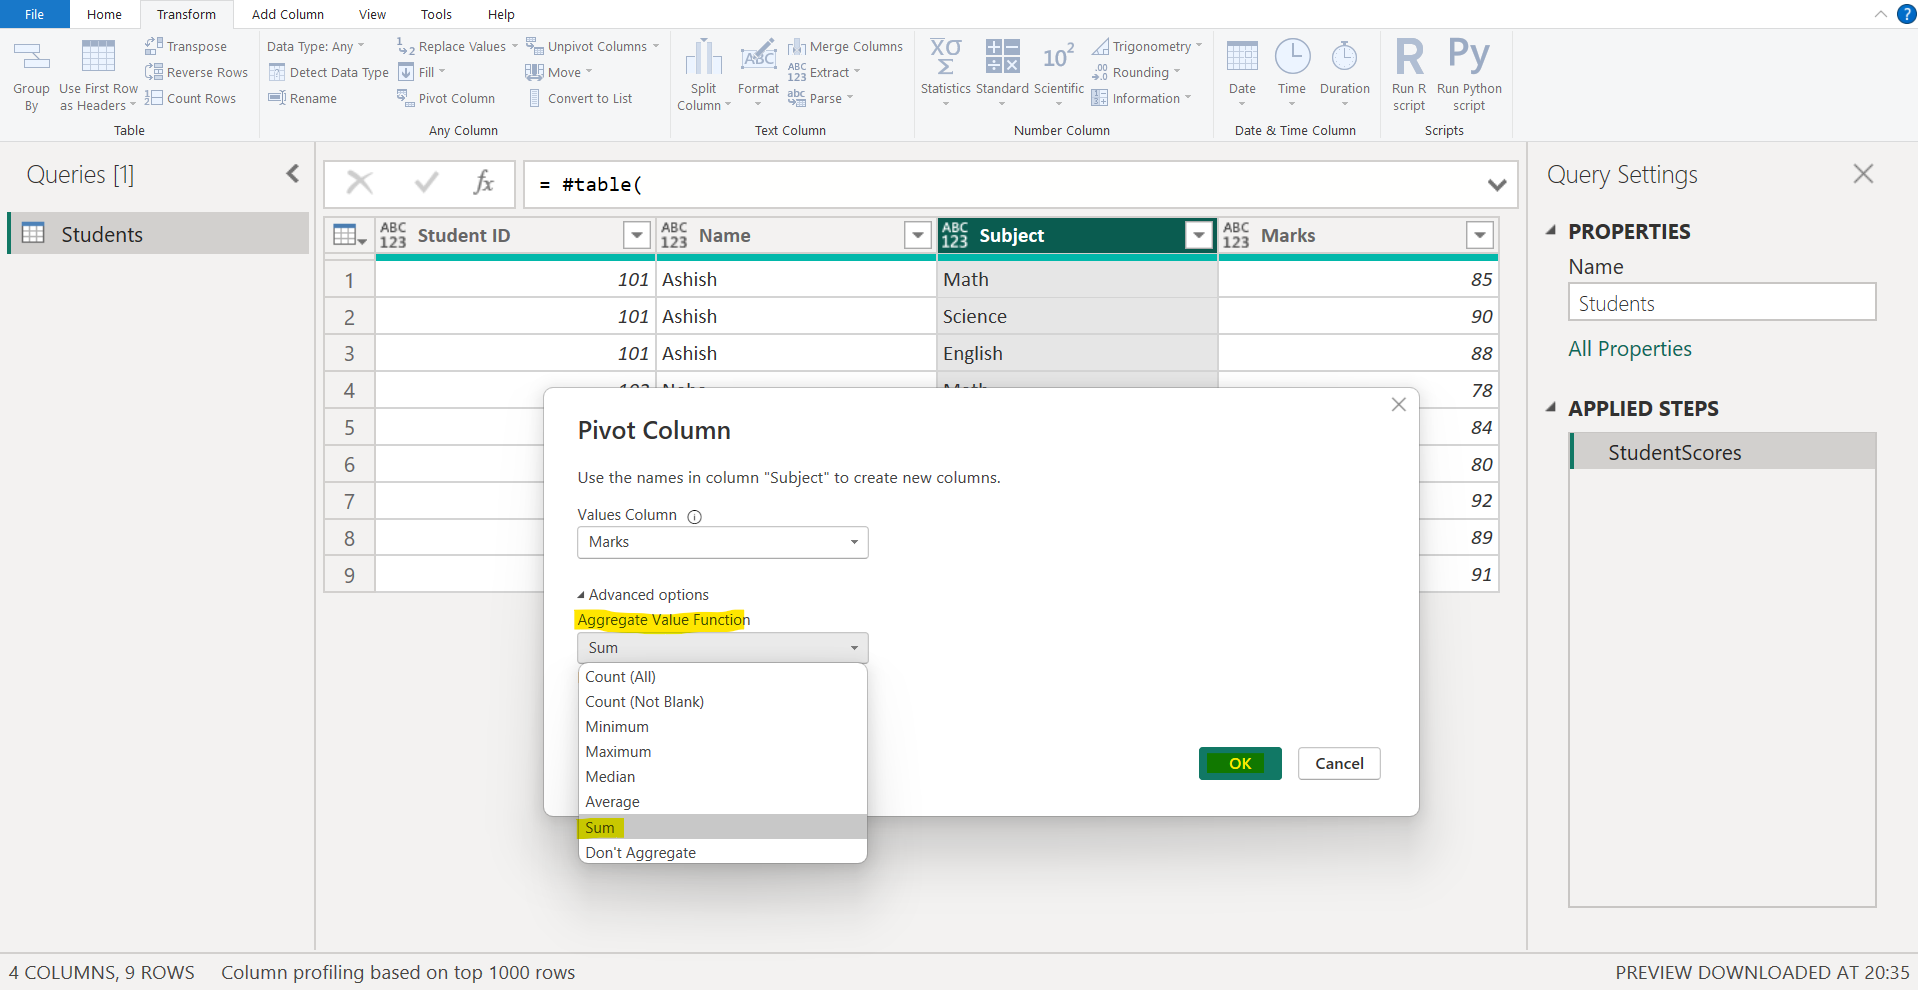Click Use First Row as Headers icon
The height and width of the screenshot is (990, 1918).
pos(98,58)
